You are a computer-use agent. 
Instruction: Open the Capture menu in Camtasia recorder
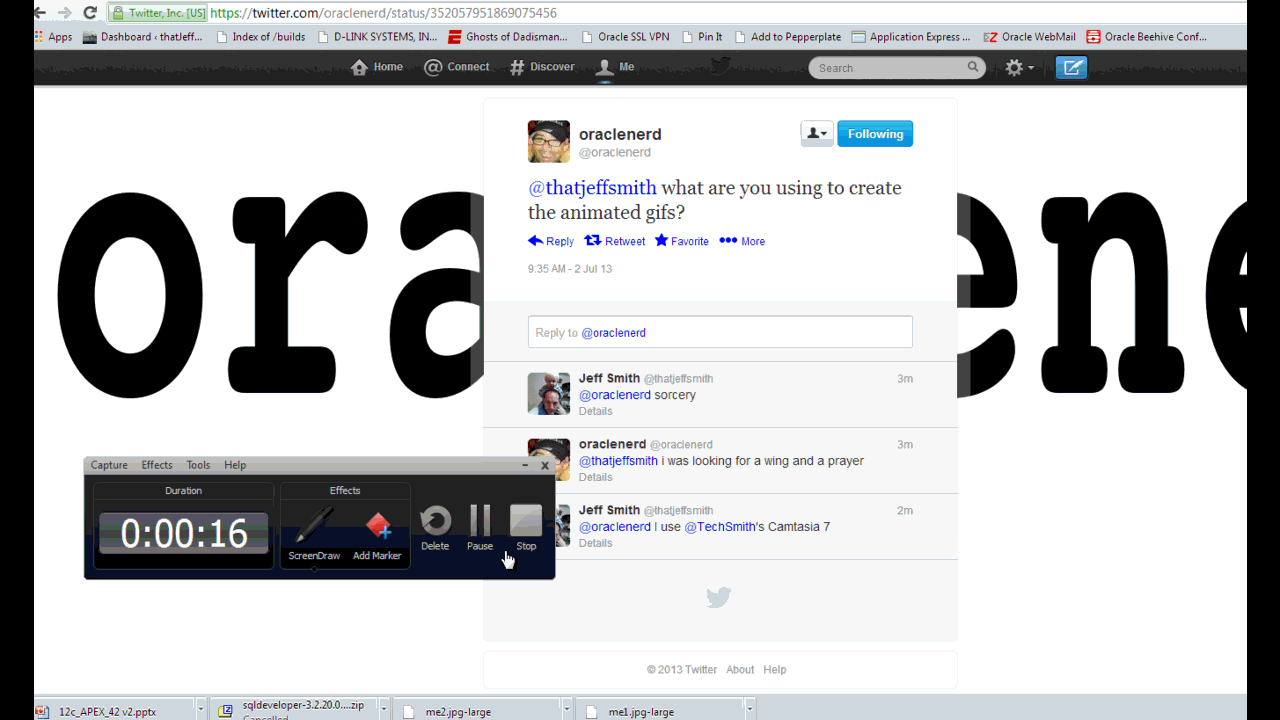coord(109,465)
